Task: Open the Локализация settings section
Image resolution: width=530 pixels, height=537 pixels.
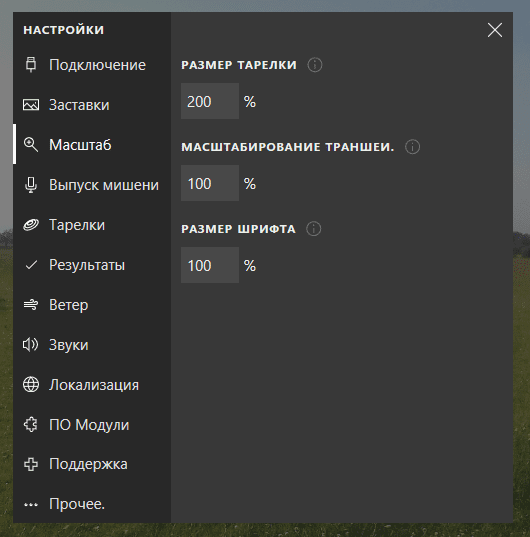Action: (92, 385)
